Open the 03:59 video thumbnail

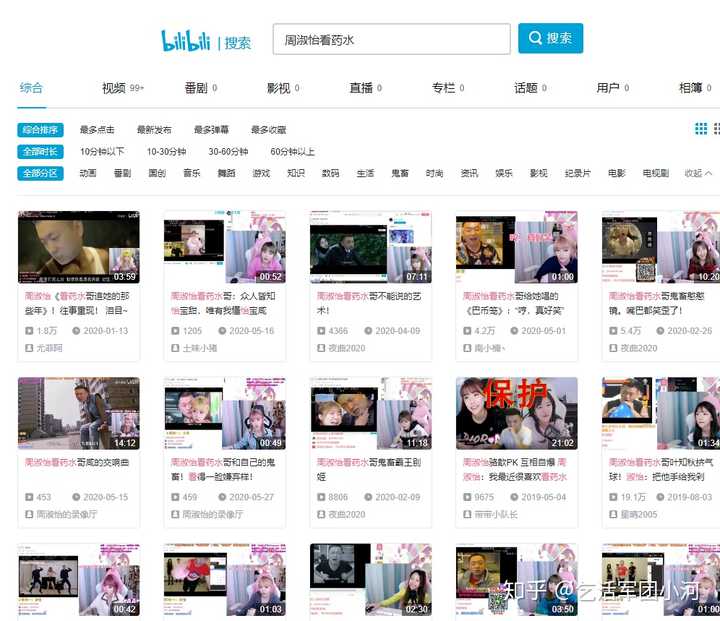point(79,247)
